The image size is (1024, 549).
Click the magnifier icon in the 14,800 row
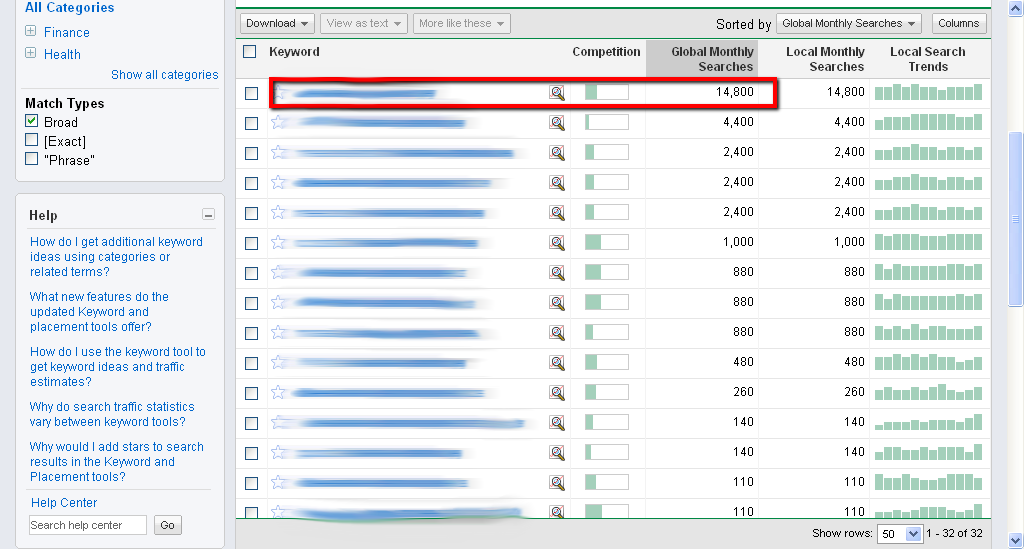click(557, 93)
